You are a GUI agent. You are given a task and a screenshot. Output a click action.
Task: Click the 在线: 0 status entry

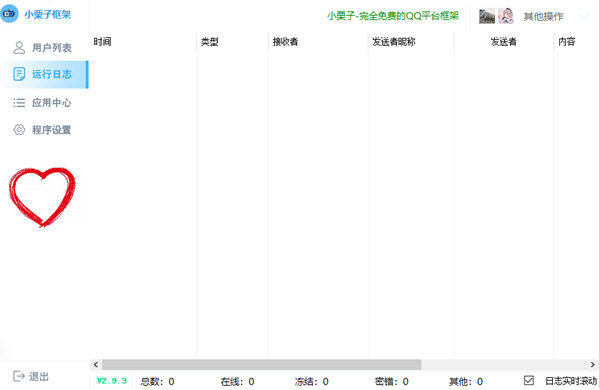pyautogui.click(x=237, y=381)
